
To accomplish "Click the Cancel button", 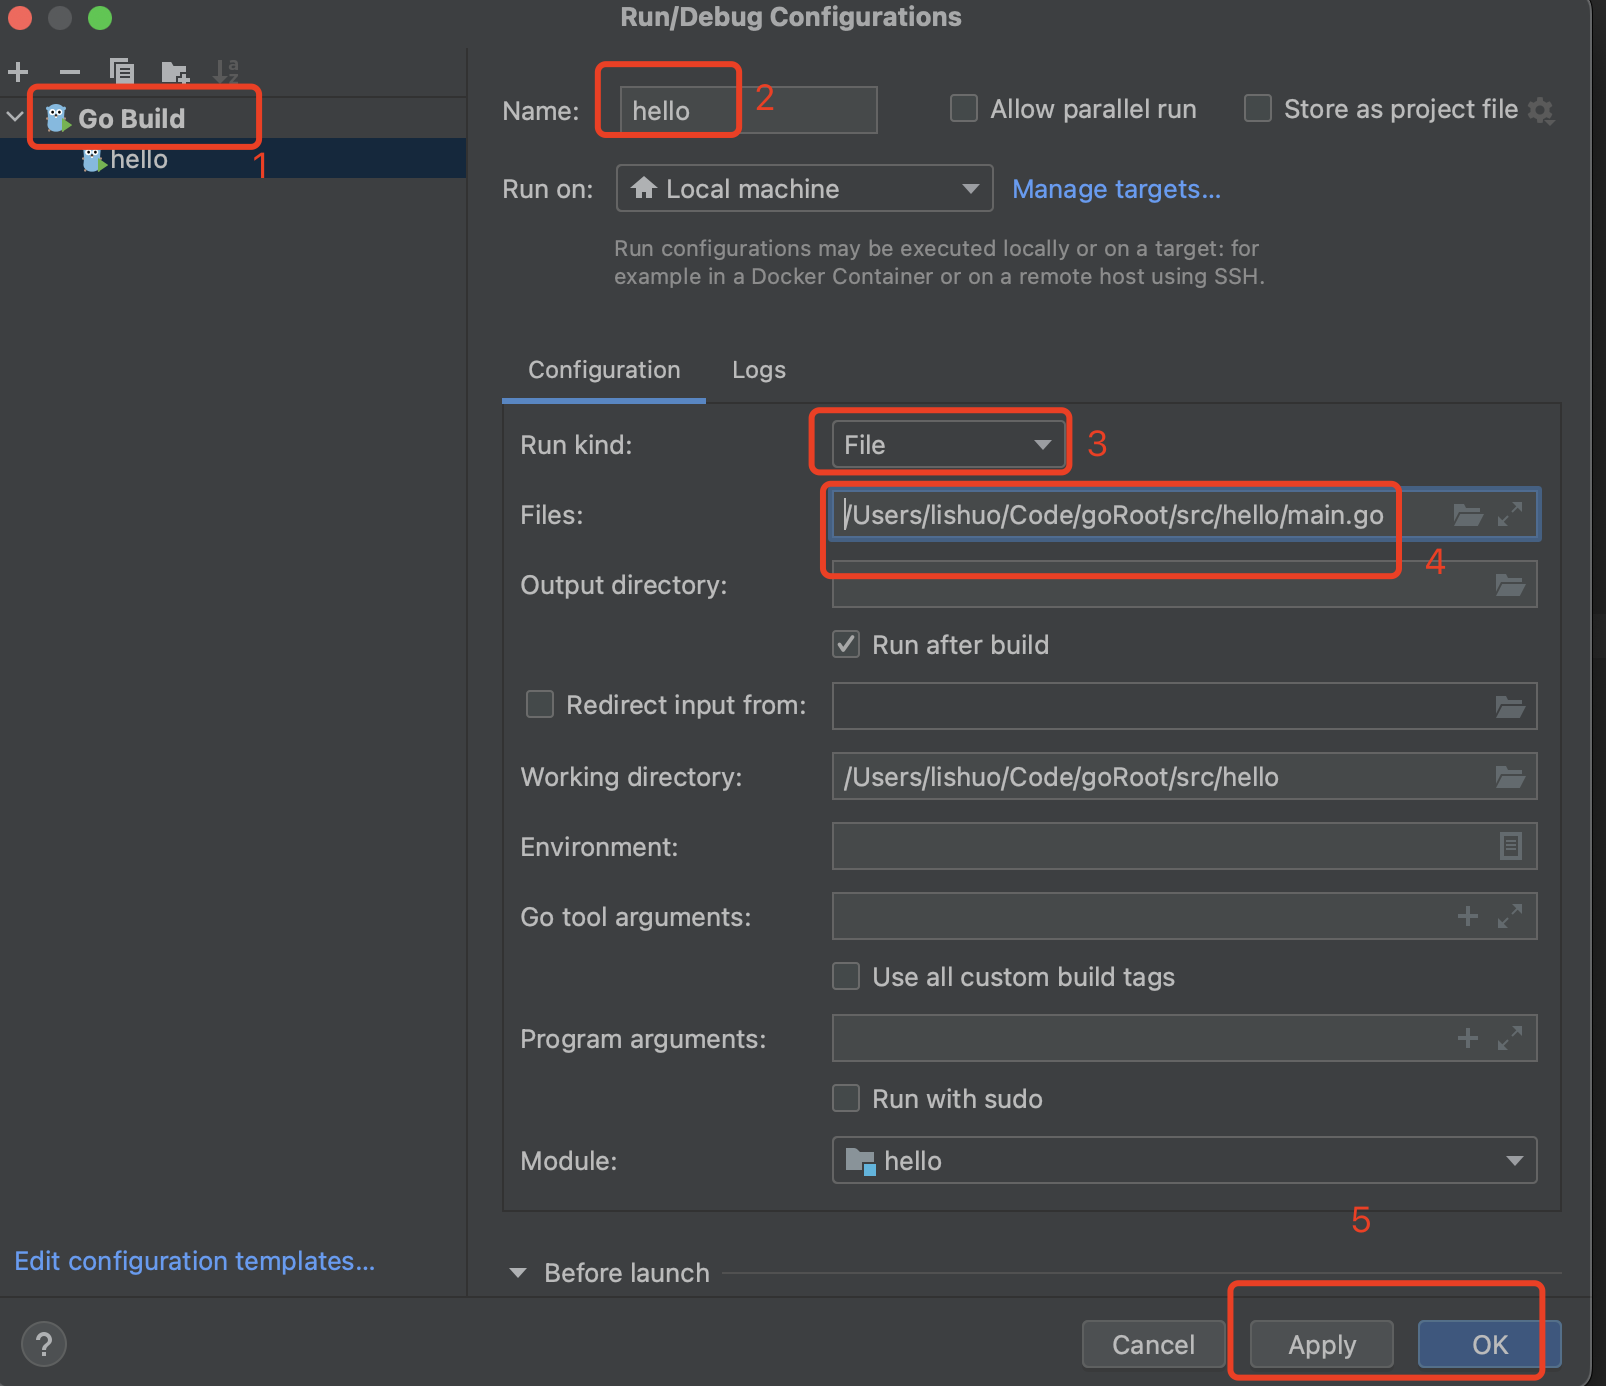I will [x=1154, y=1344].
